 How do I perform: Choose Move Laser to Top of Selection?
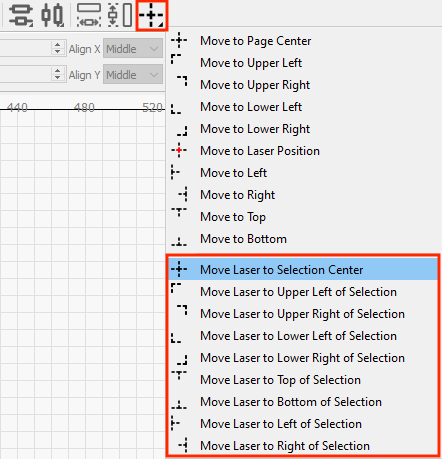coord(303,380)
